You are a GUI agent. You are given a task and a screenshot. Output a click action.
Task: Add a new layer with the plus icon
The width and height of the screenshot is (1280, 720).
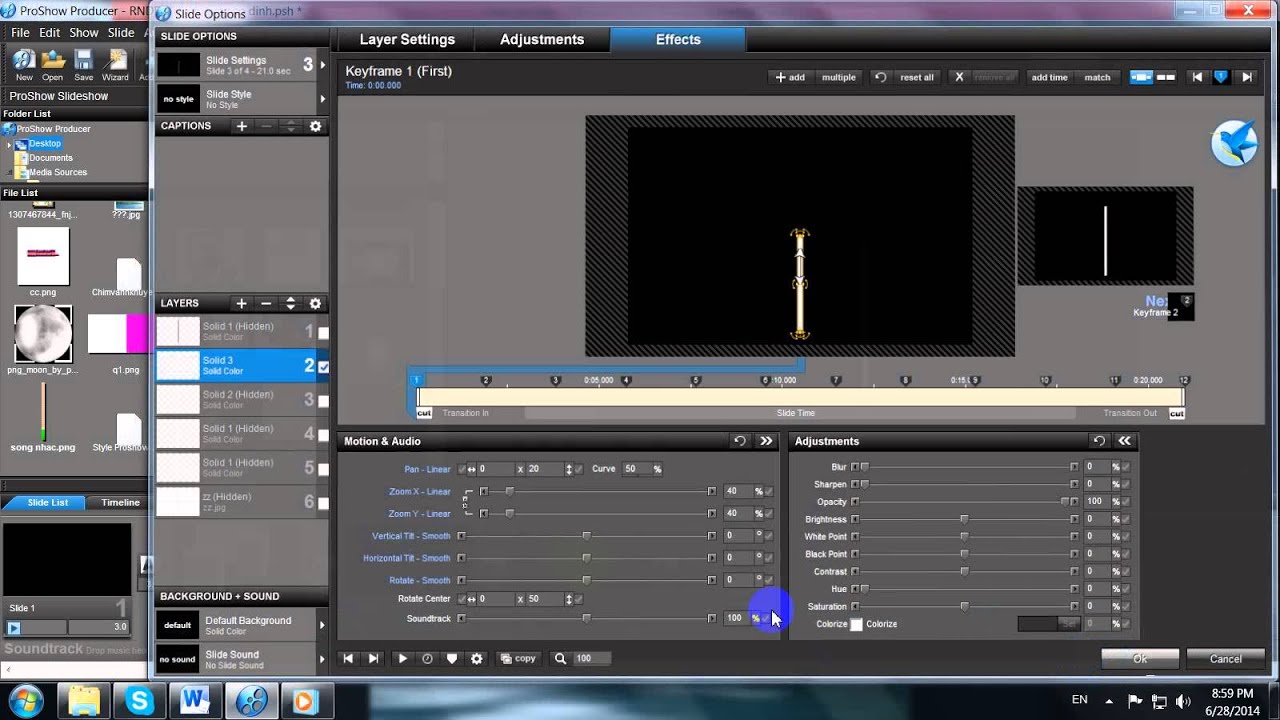coord(241,303)
